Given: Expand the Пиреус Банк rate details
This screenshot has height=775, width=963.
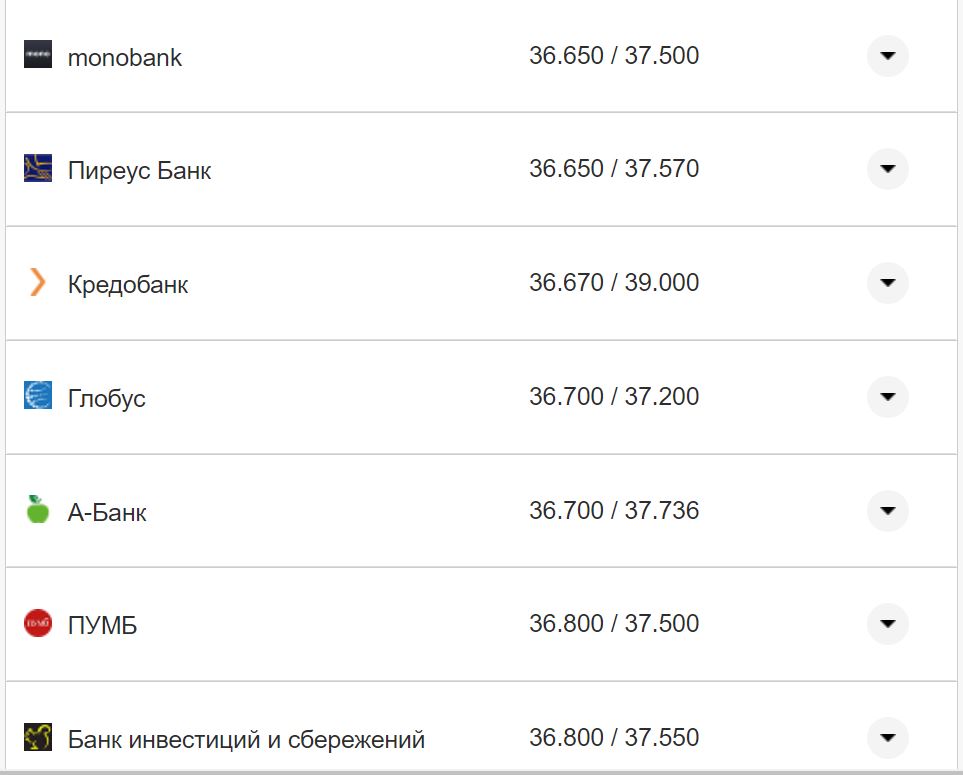Looking at the screenshot, I should point(887,169).
